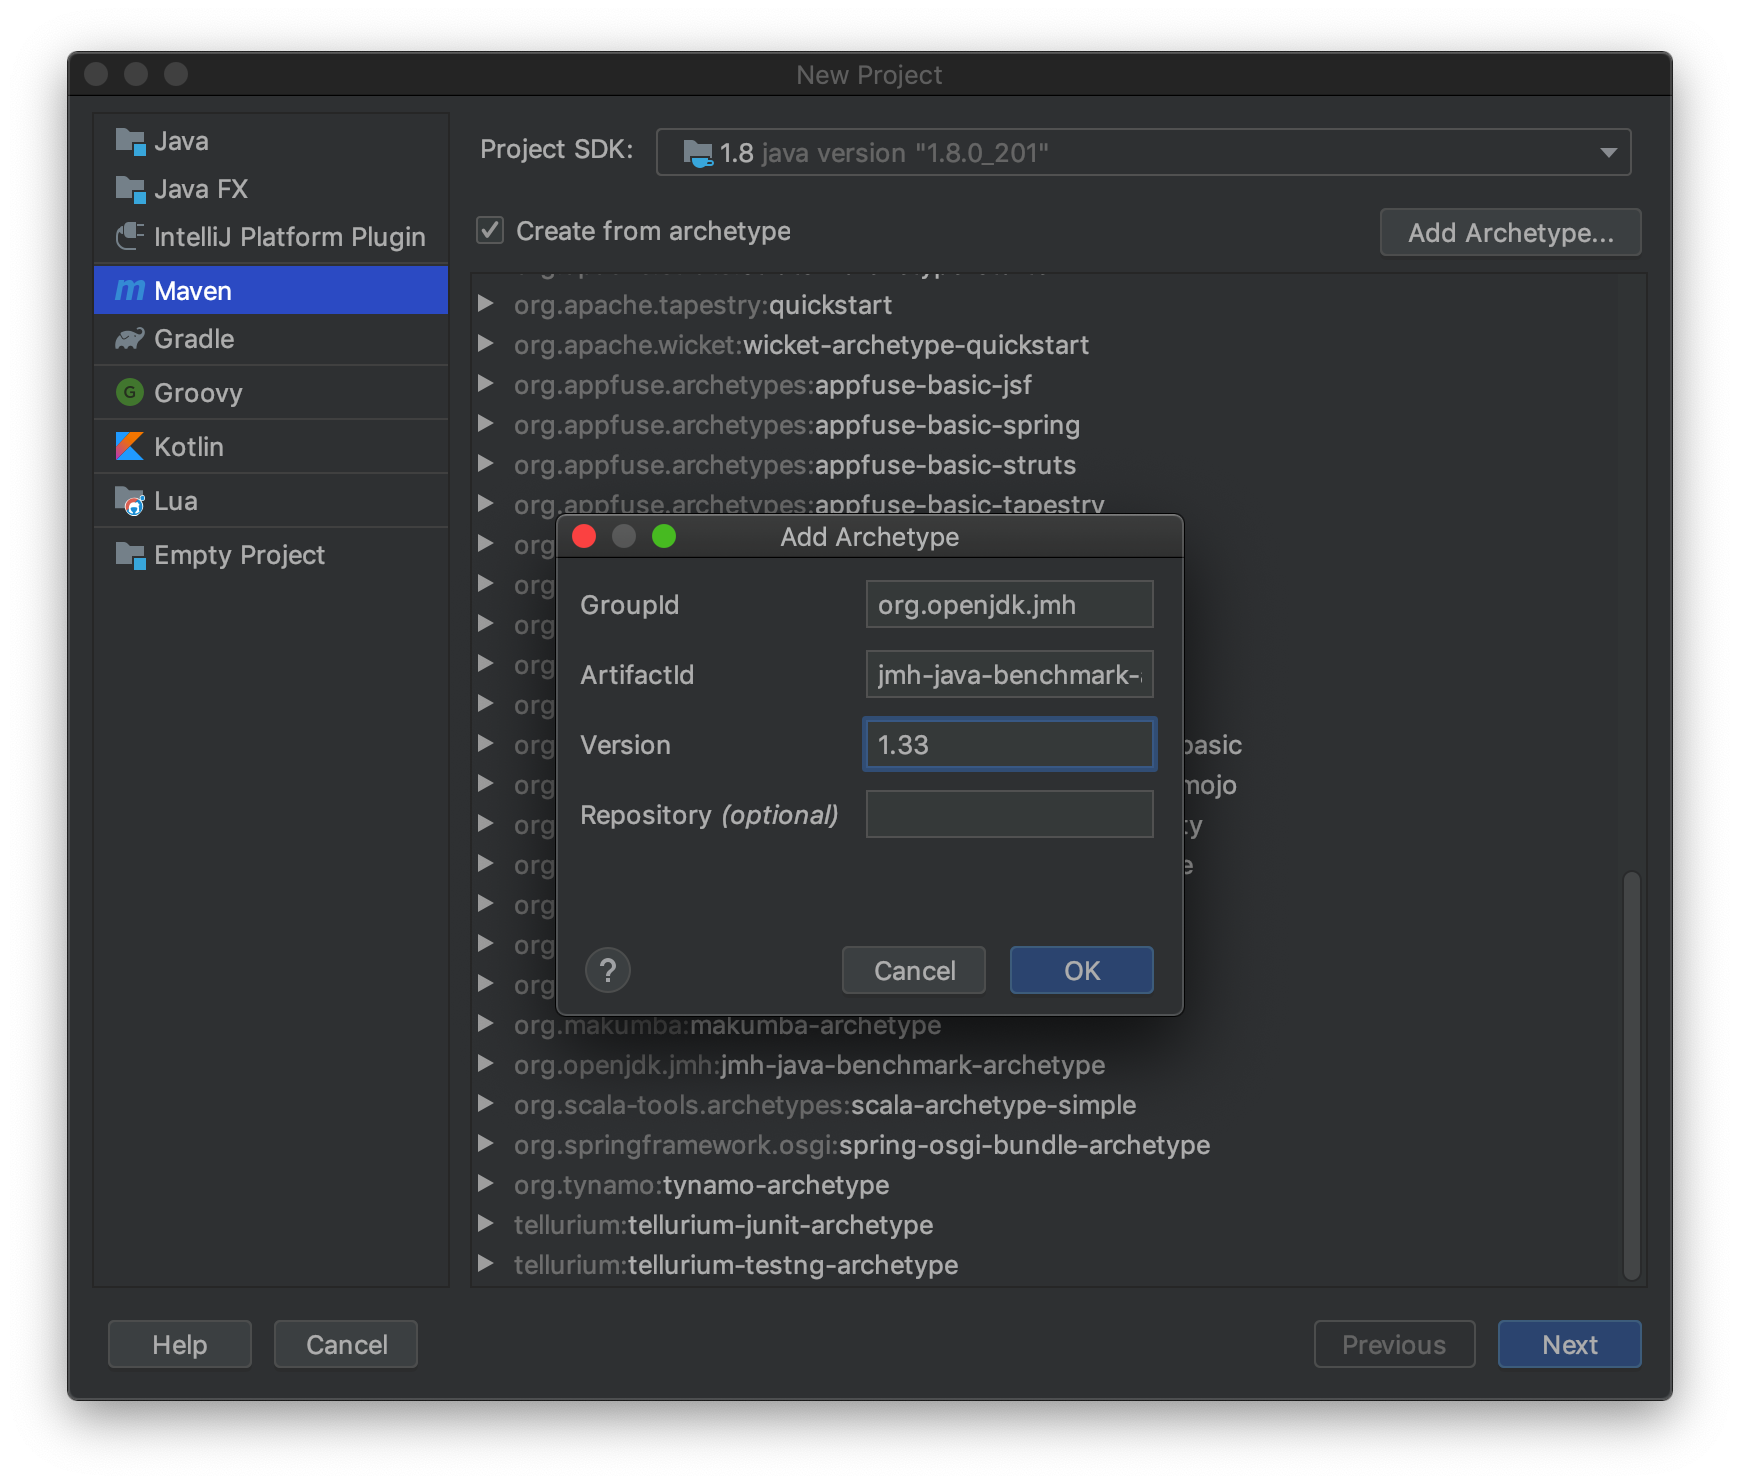
Task: Click the Kotlin logo icon
Action: click(130, 446)
